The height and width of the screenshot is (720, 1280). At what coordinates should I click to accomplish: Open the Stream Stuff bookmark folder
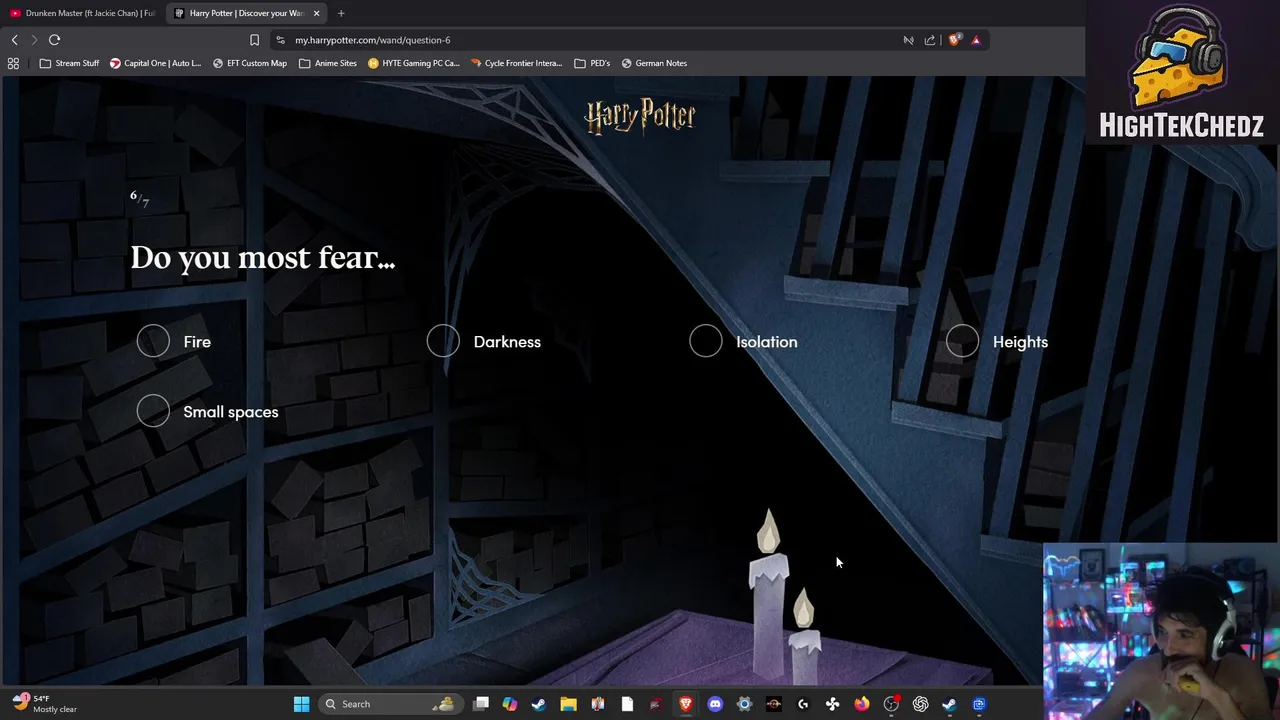[x=69, y=63]
